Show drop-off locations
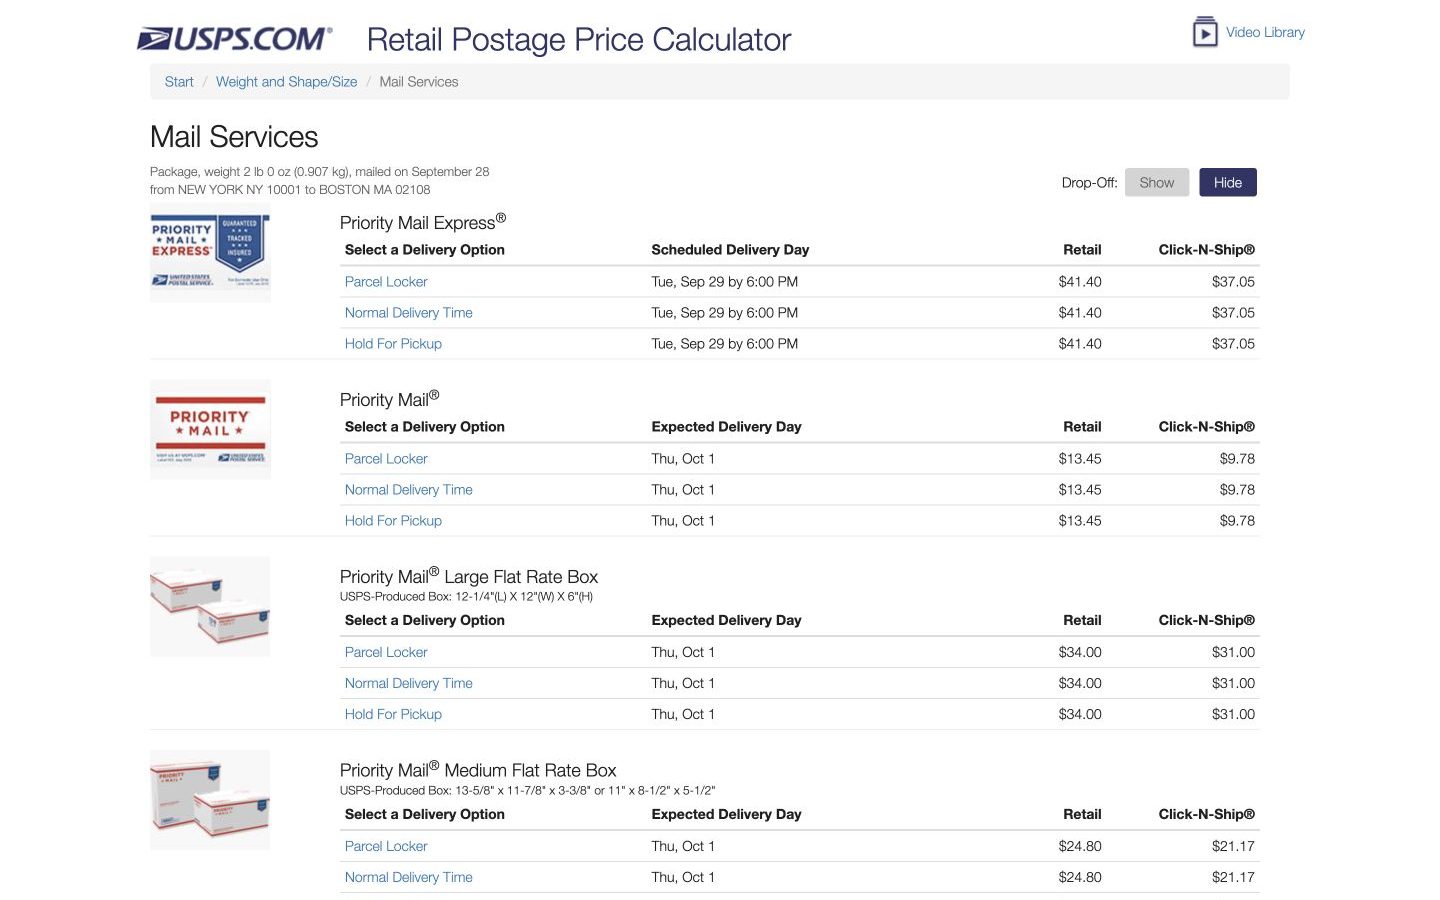 coord(1157,182)
